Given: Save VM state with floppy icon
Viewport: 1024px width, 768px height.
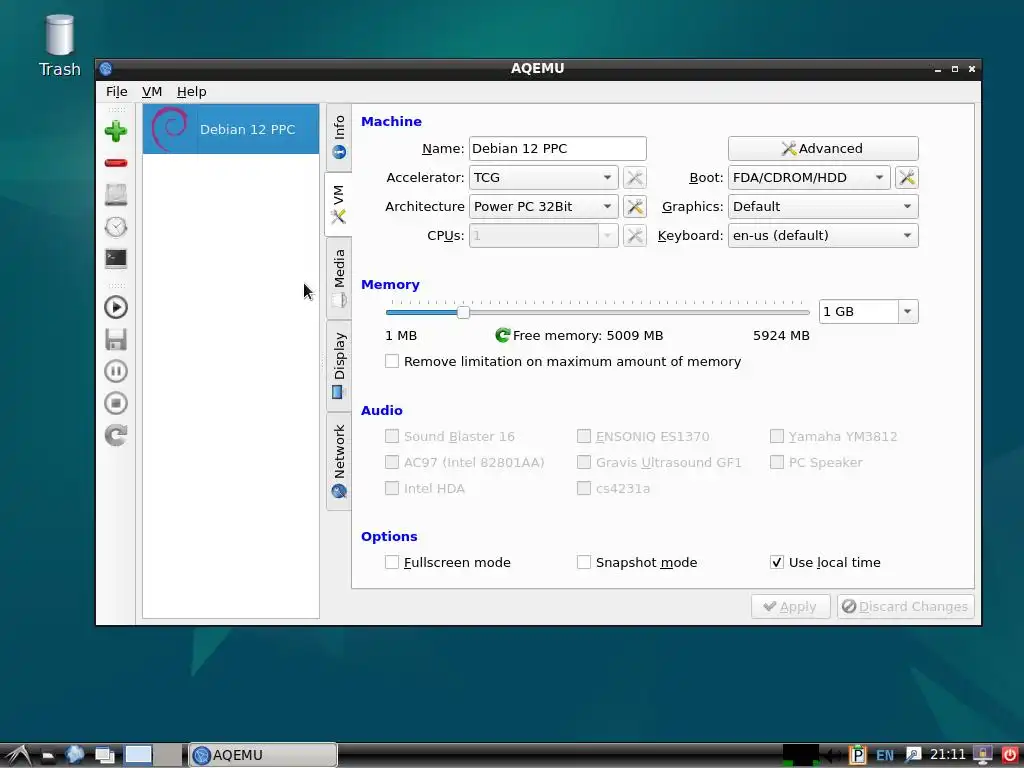Looking at the screenshot, I should (x=116, y=340).
